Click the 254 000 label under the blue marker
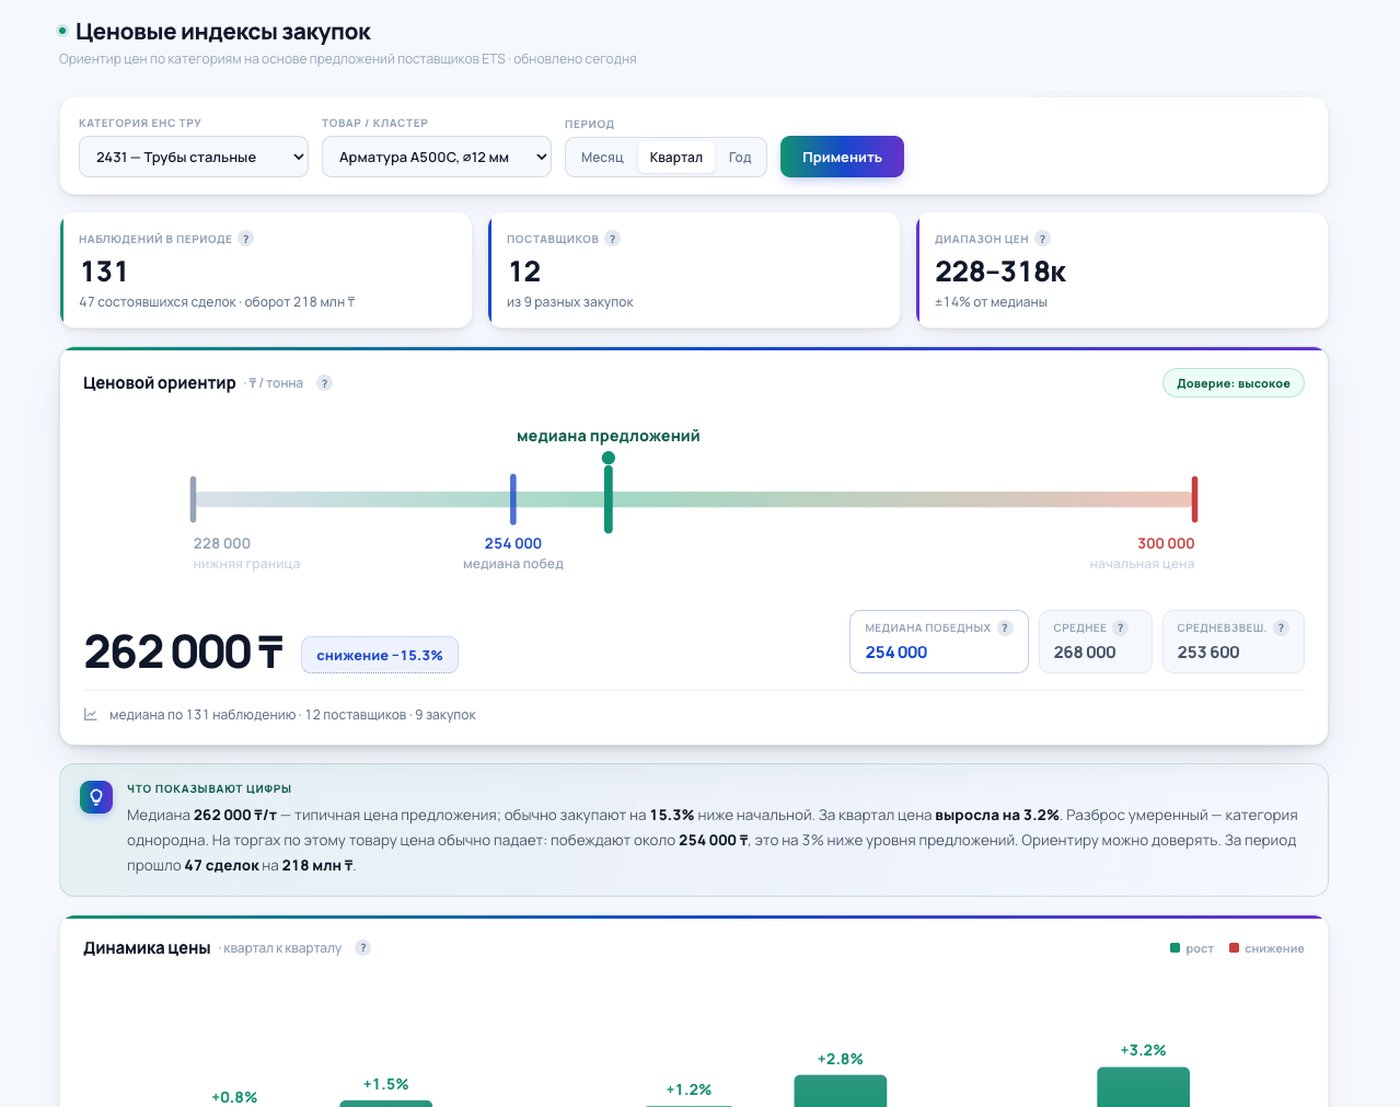The width and height of the screenshot is (1400, 1107). pyautogui.click(x=513, y=543)
